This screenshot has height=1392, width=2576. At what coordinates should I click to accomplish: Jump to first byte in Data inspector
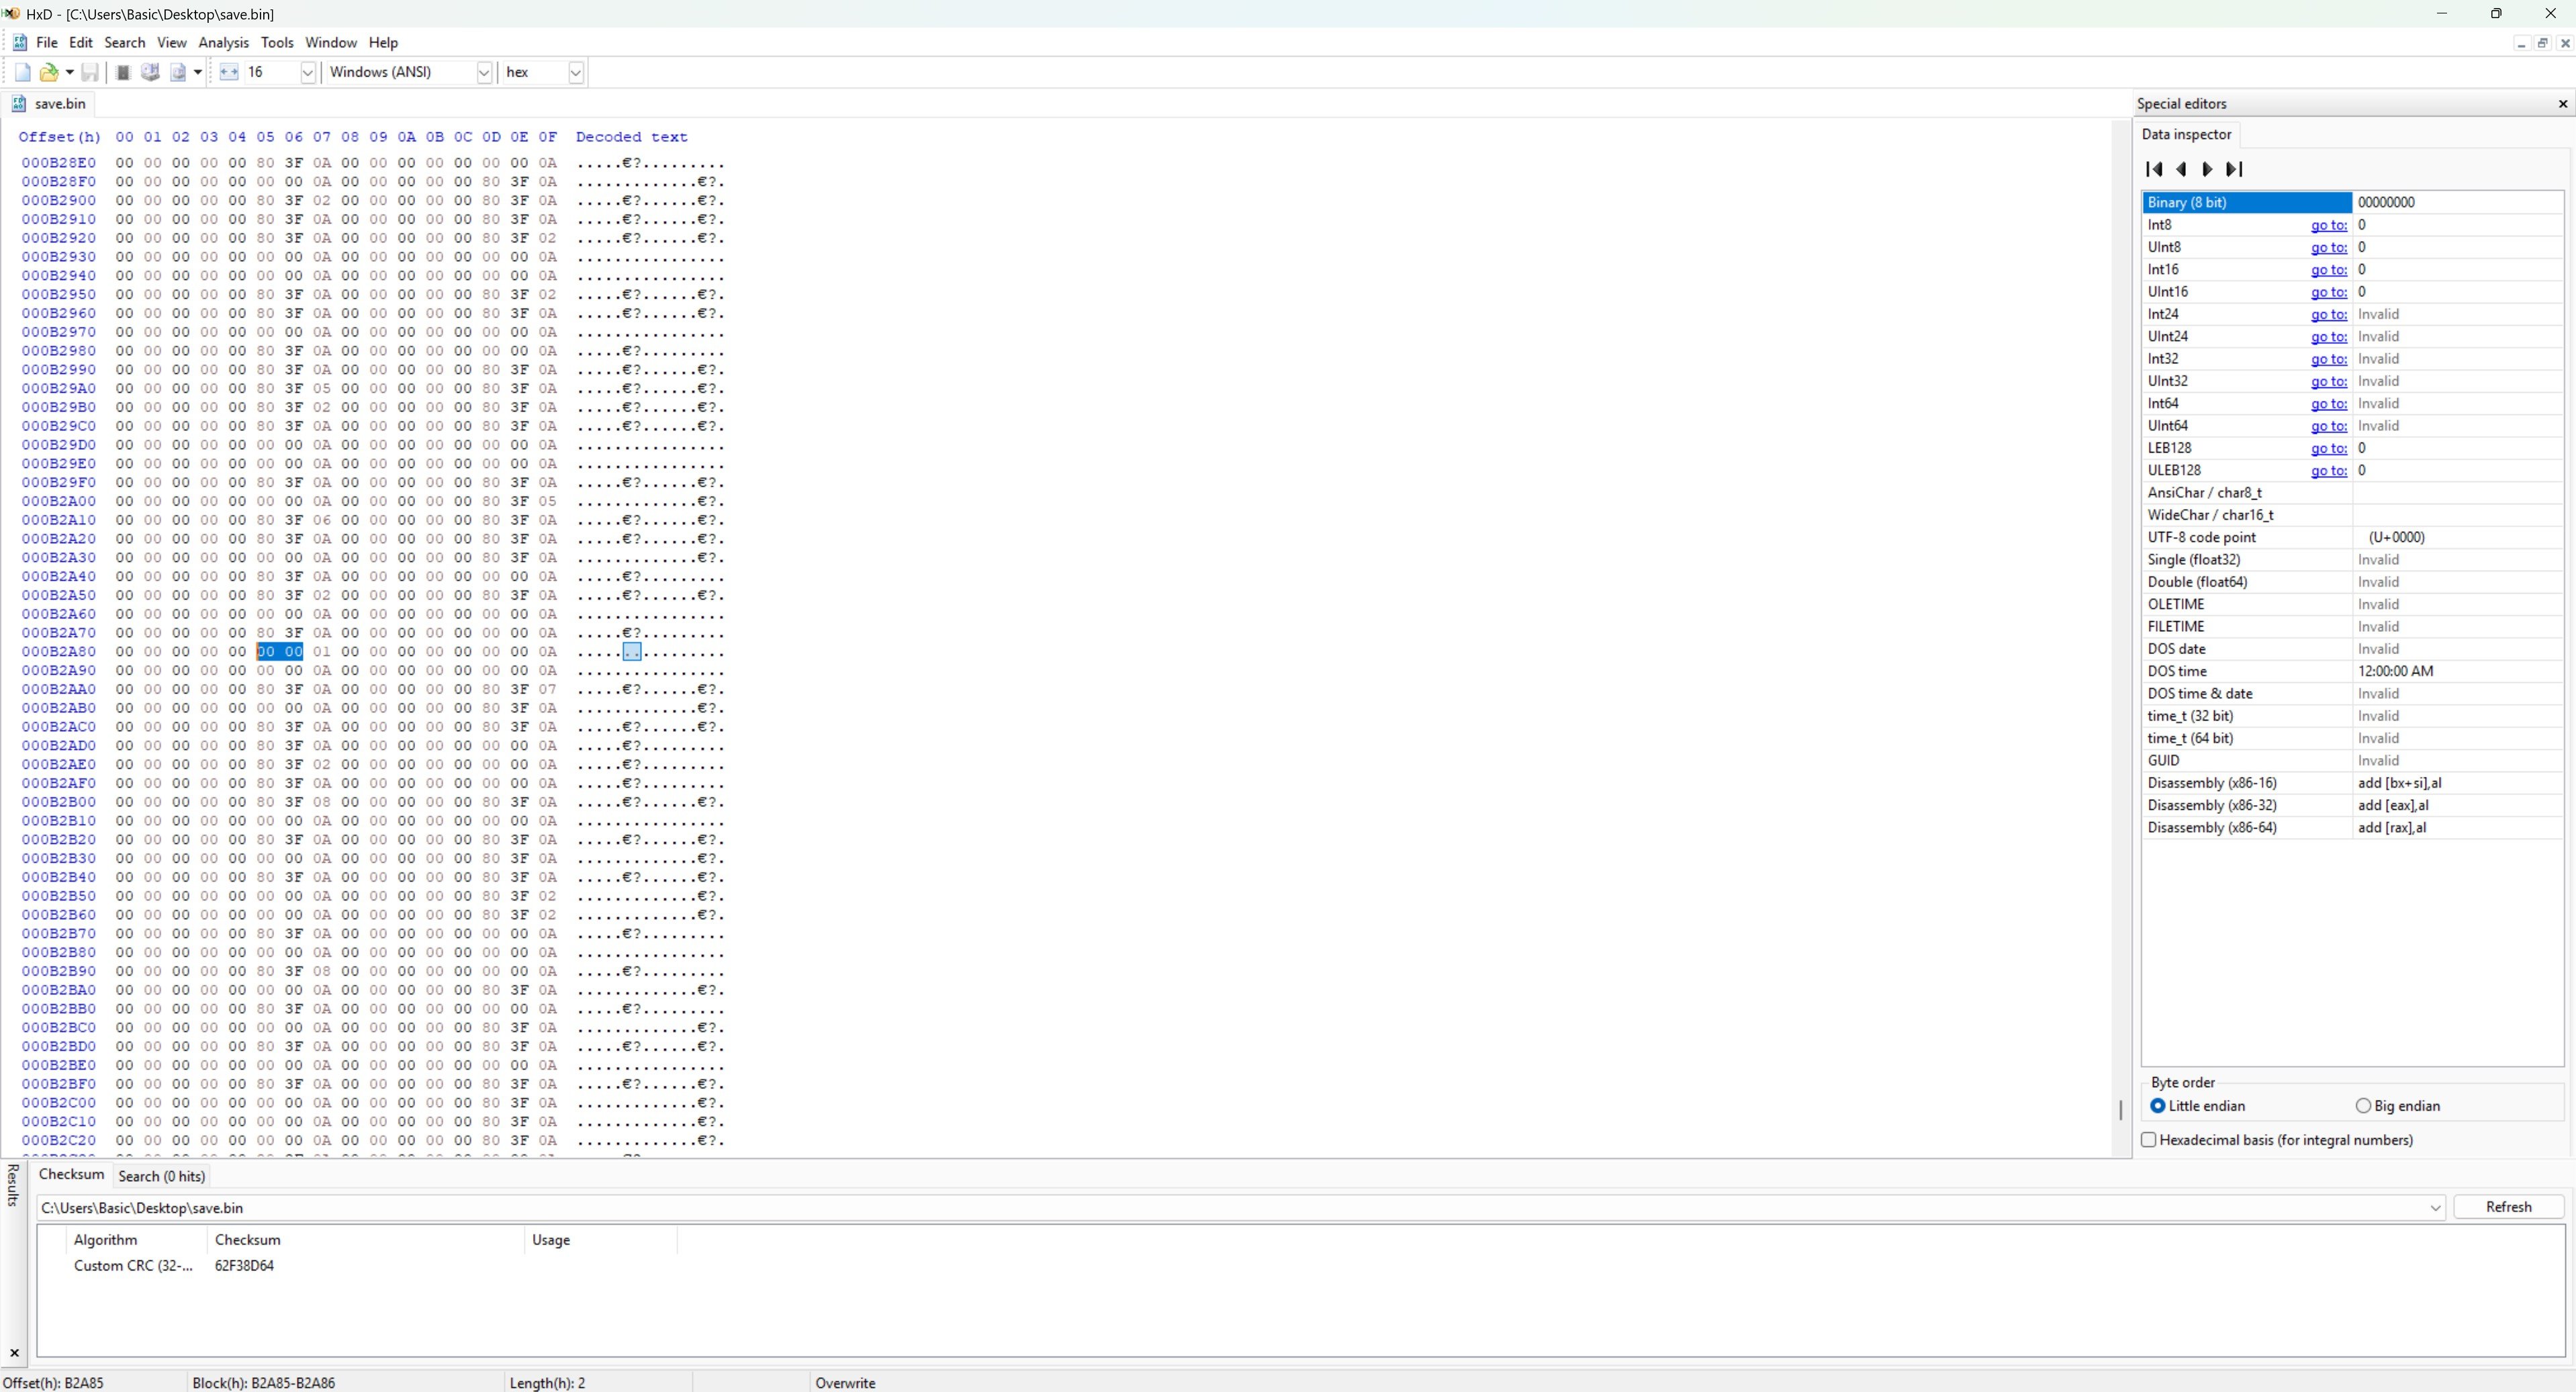pos(2155,169)
